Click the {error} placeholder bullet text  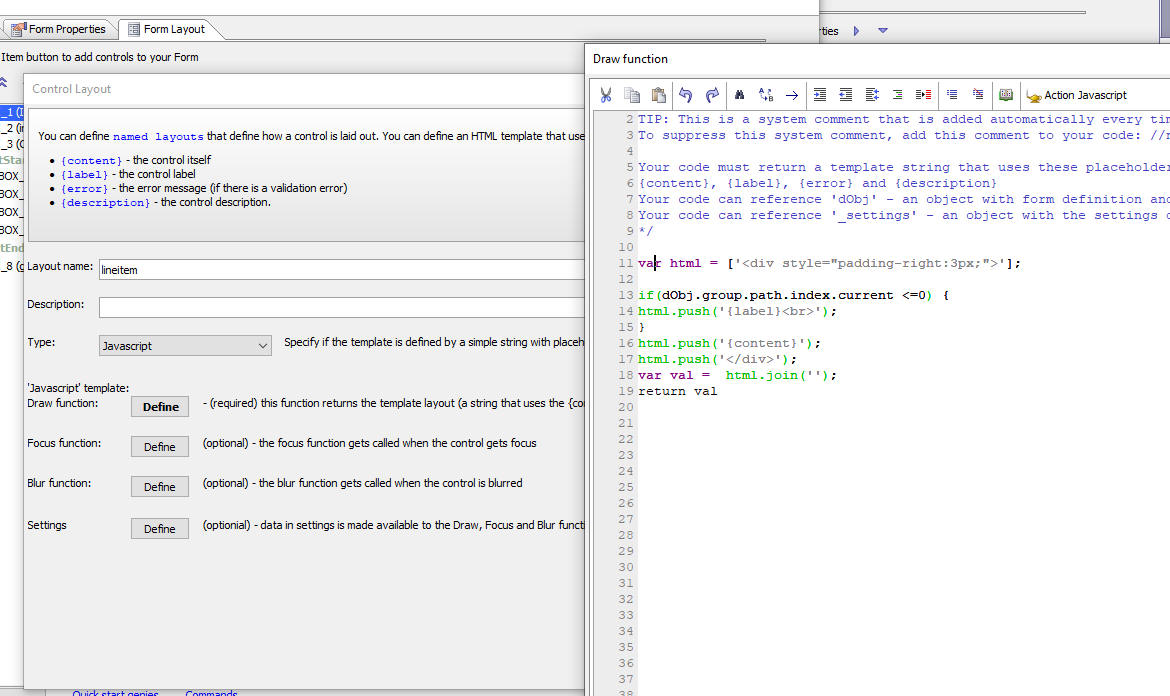(x=84, y=189)
